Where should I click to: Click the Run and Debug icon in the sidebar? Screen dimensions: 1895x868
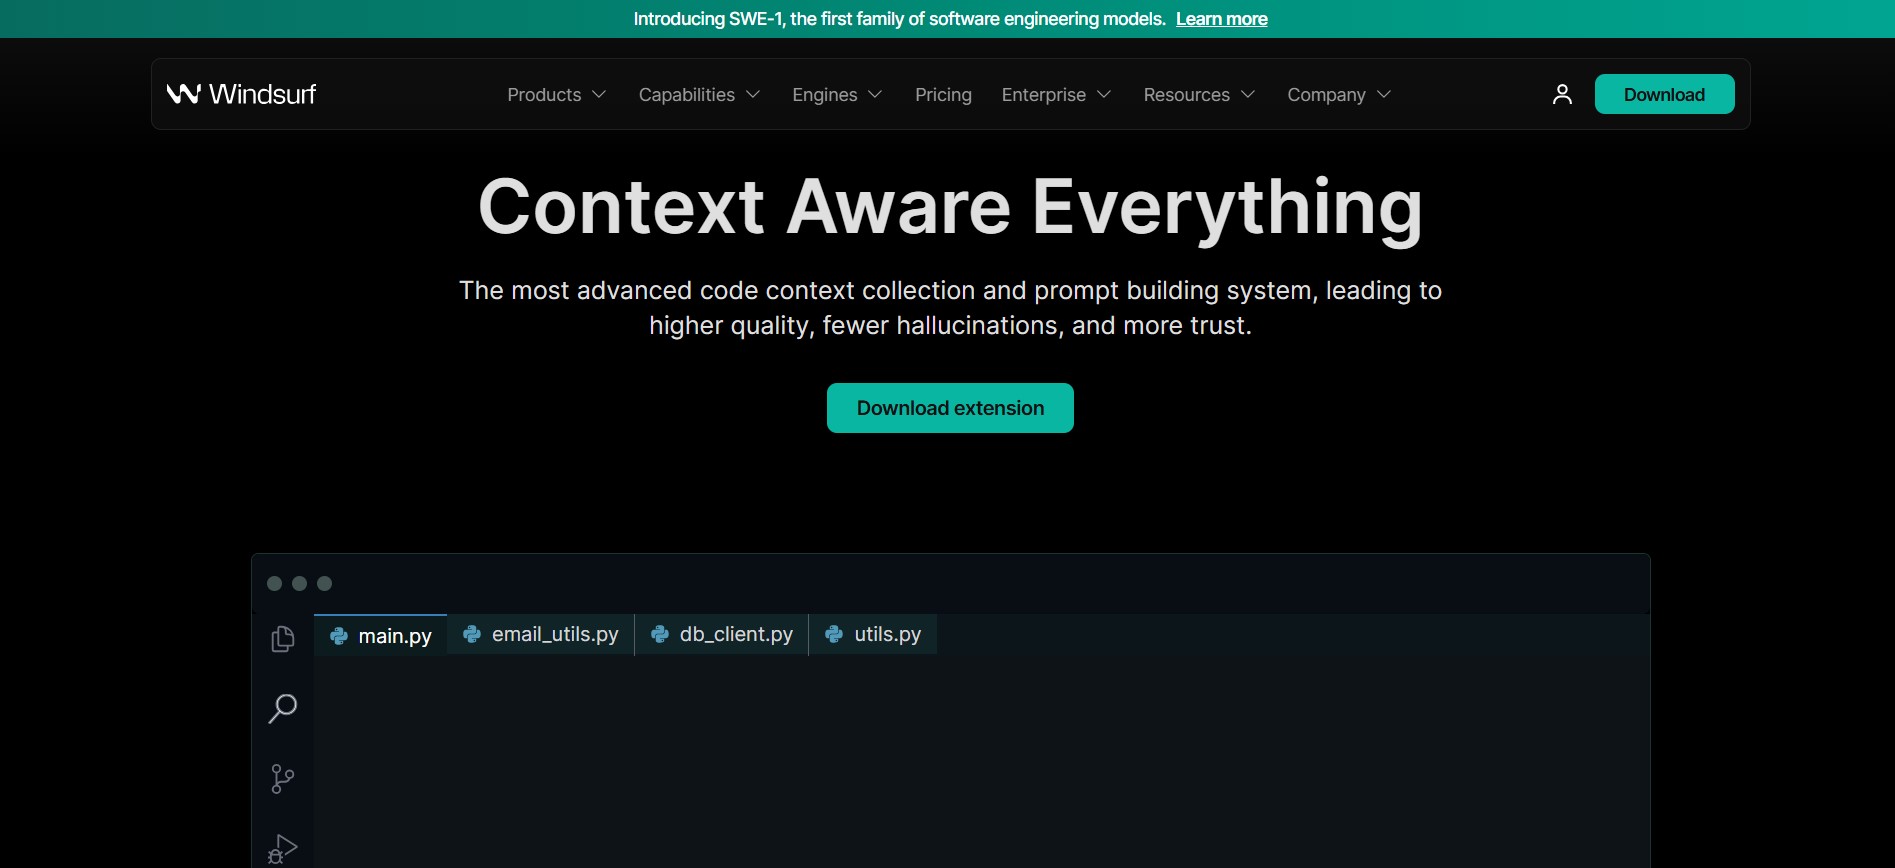pos(283,849)
